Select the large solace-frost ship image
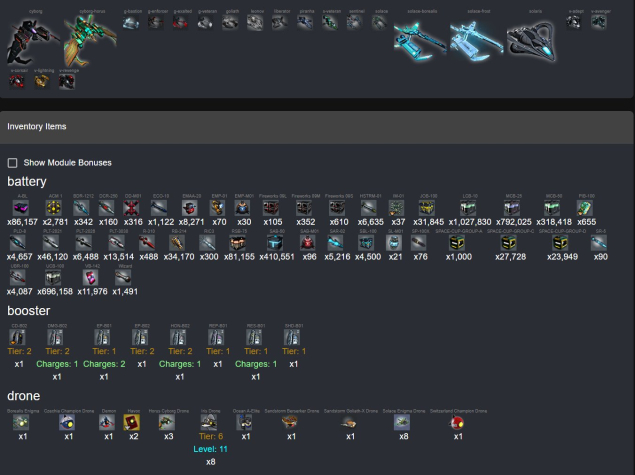 pos(476,40)
